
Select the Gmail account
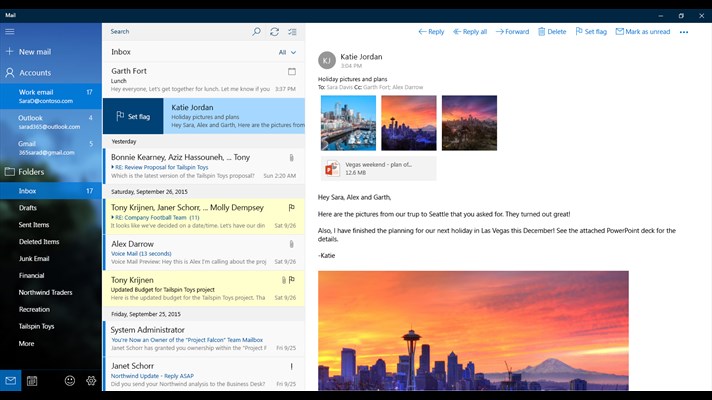pos(51,148)
